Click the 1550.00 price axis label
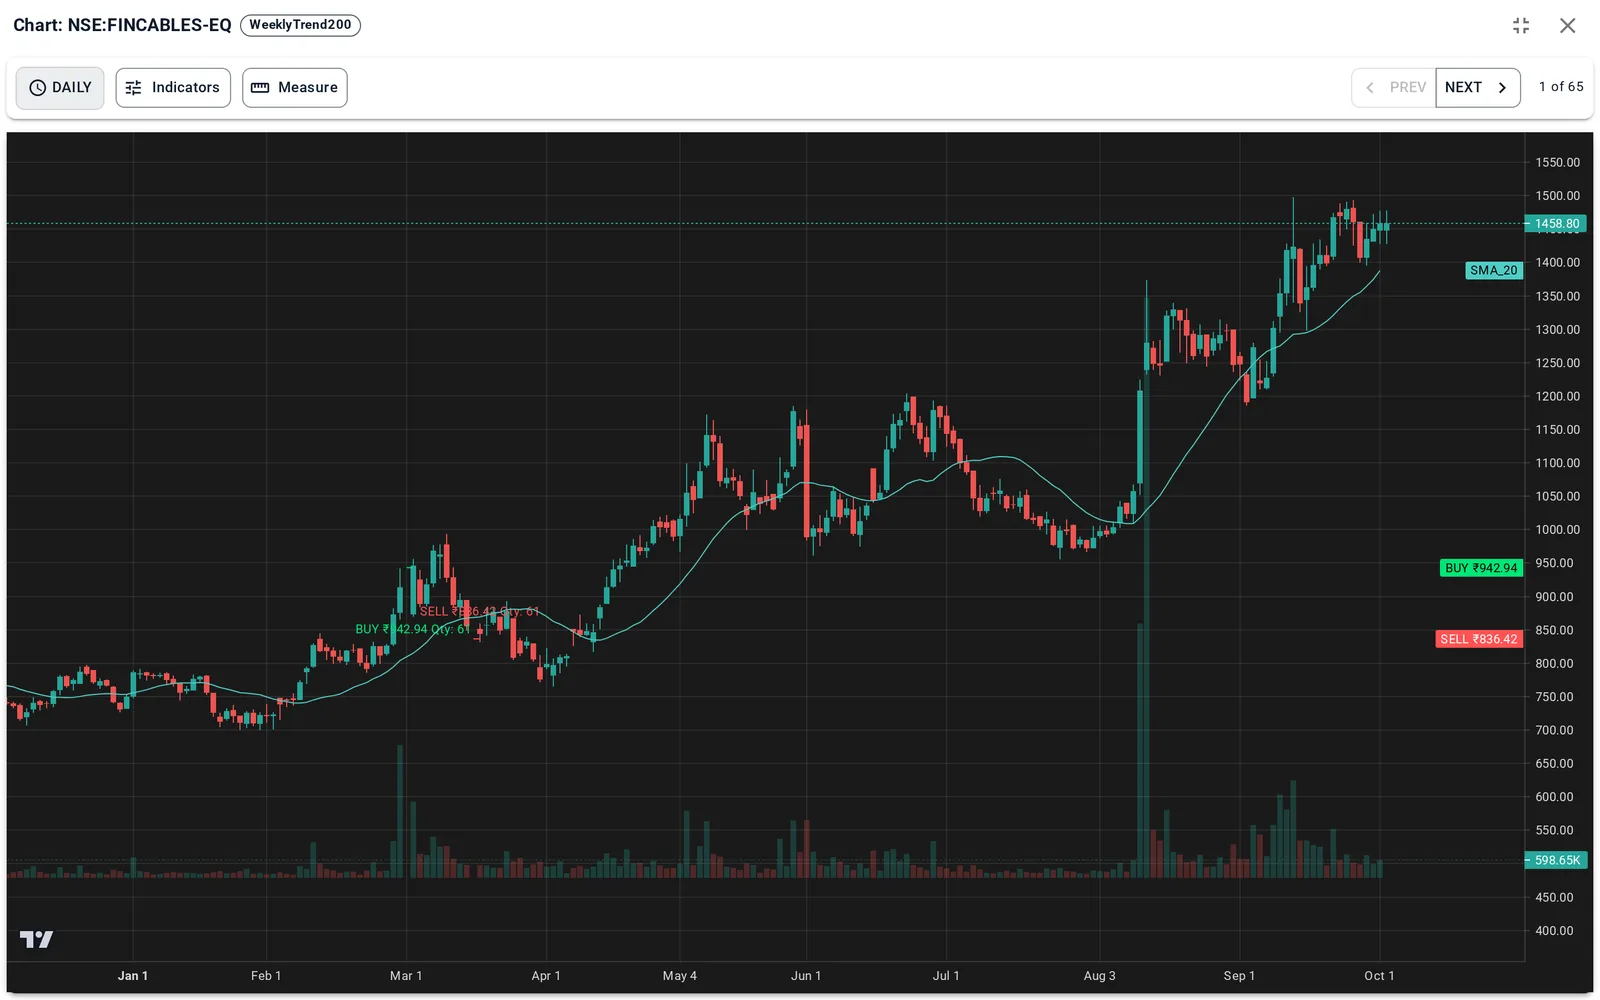This screenshot has width=1600, height=1000. pyautogui.click(x=1558, y=162)
